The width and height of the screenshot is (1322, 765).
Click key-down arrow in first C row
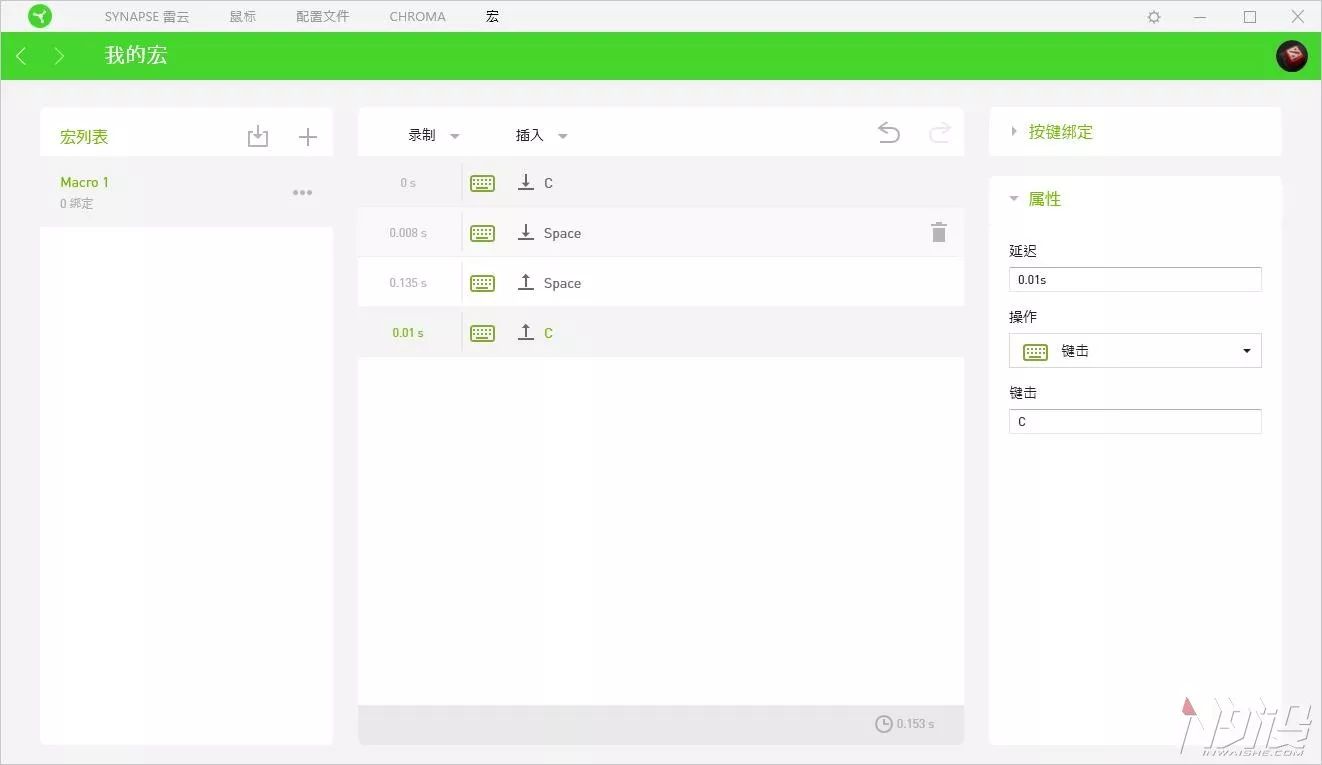[x=526, y=183]
